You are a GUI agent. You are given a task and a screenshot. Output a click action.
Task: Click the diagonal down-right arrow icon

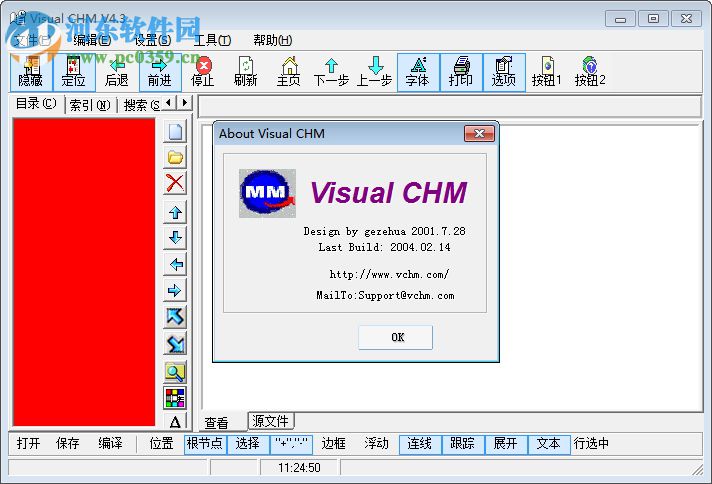[x=175, y=344]
